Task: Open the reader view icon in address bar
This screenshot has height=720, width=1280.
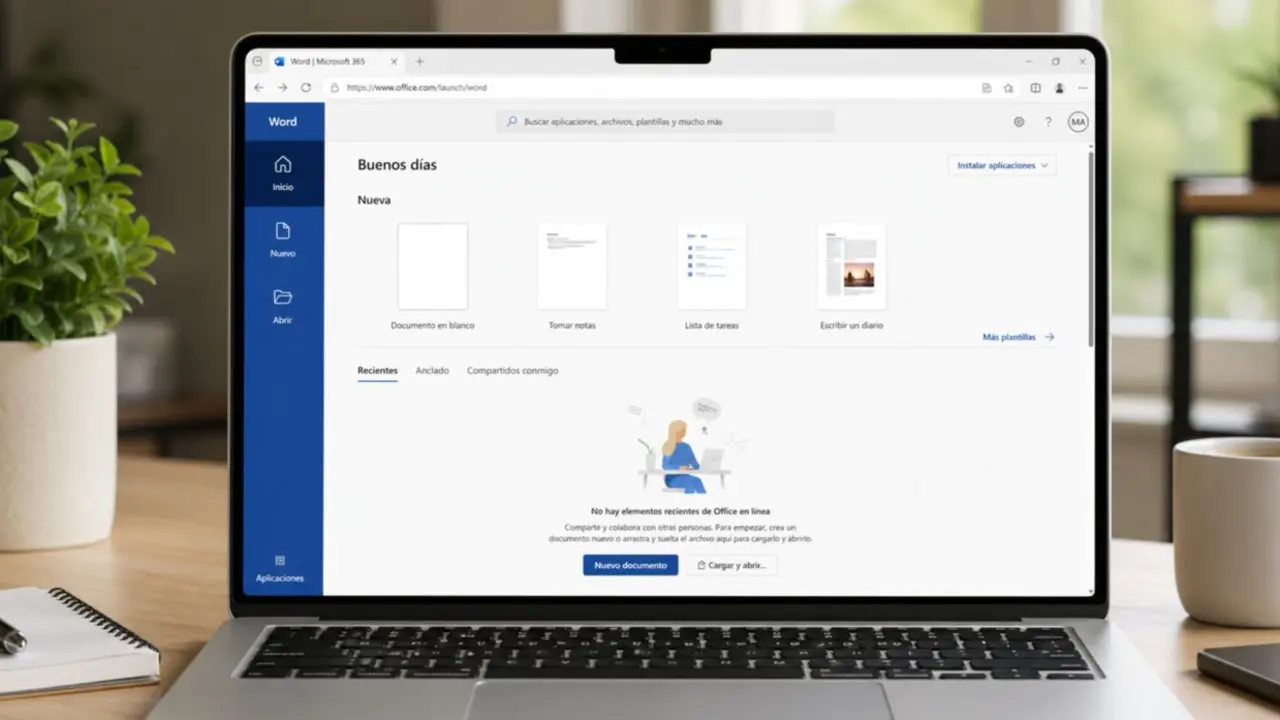Action: [x=986, y=88]
